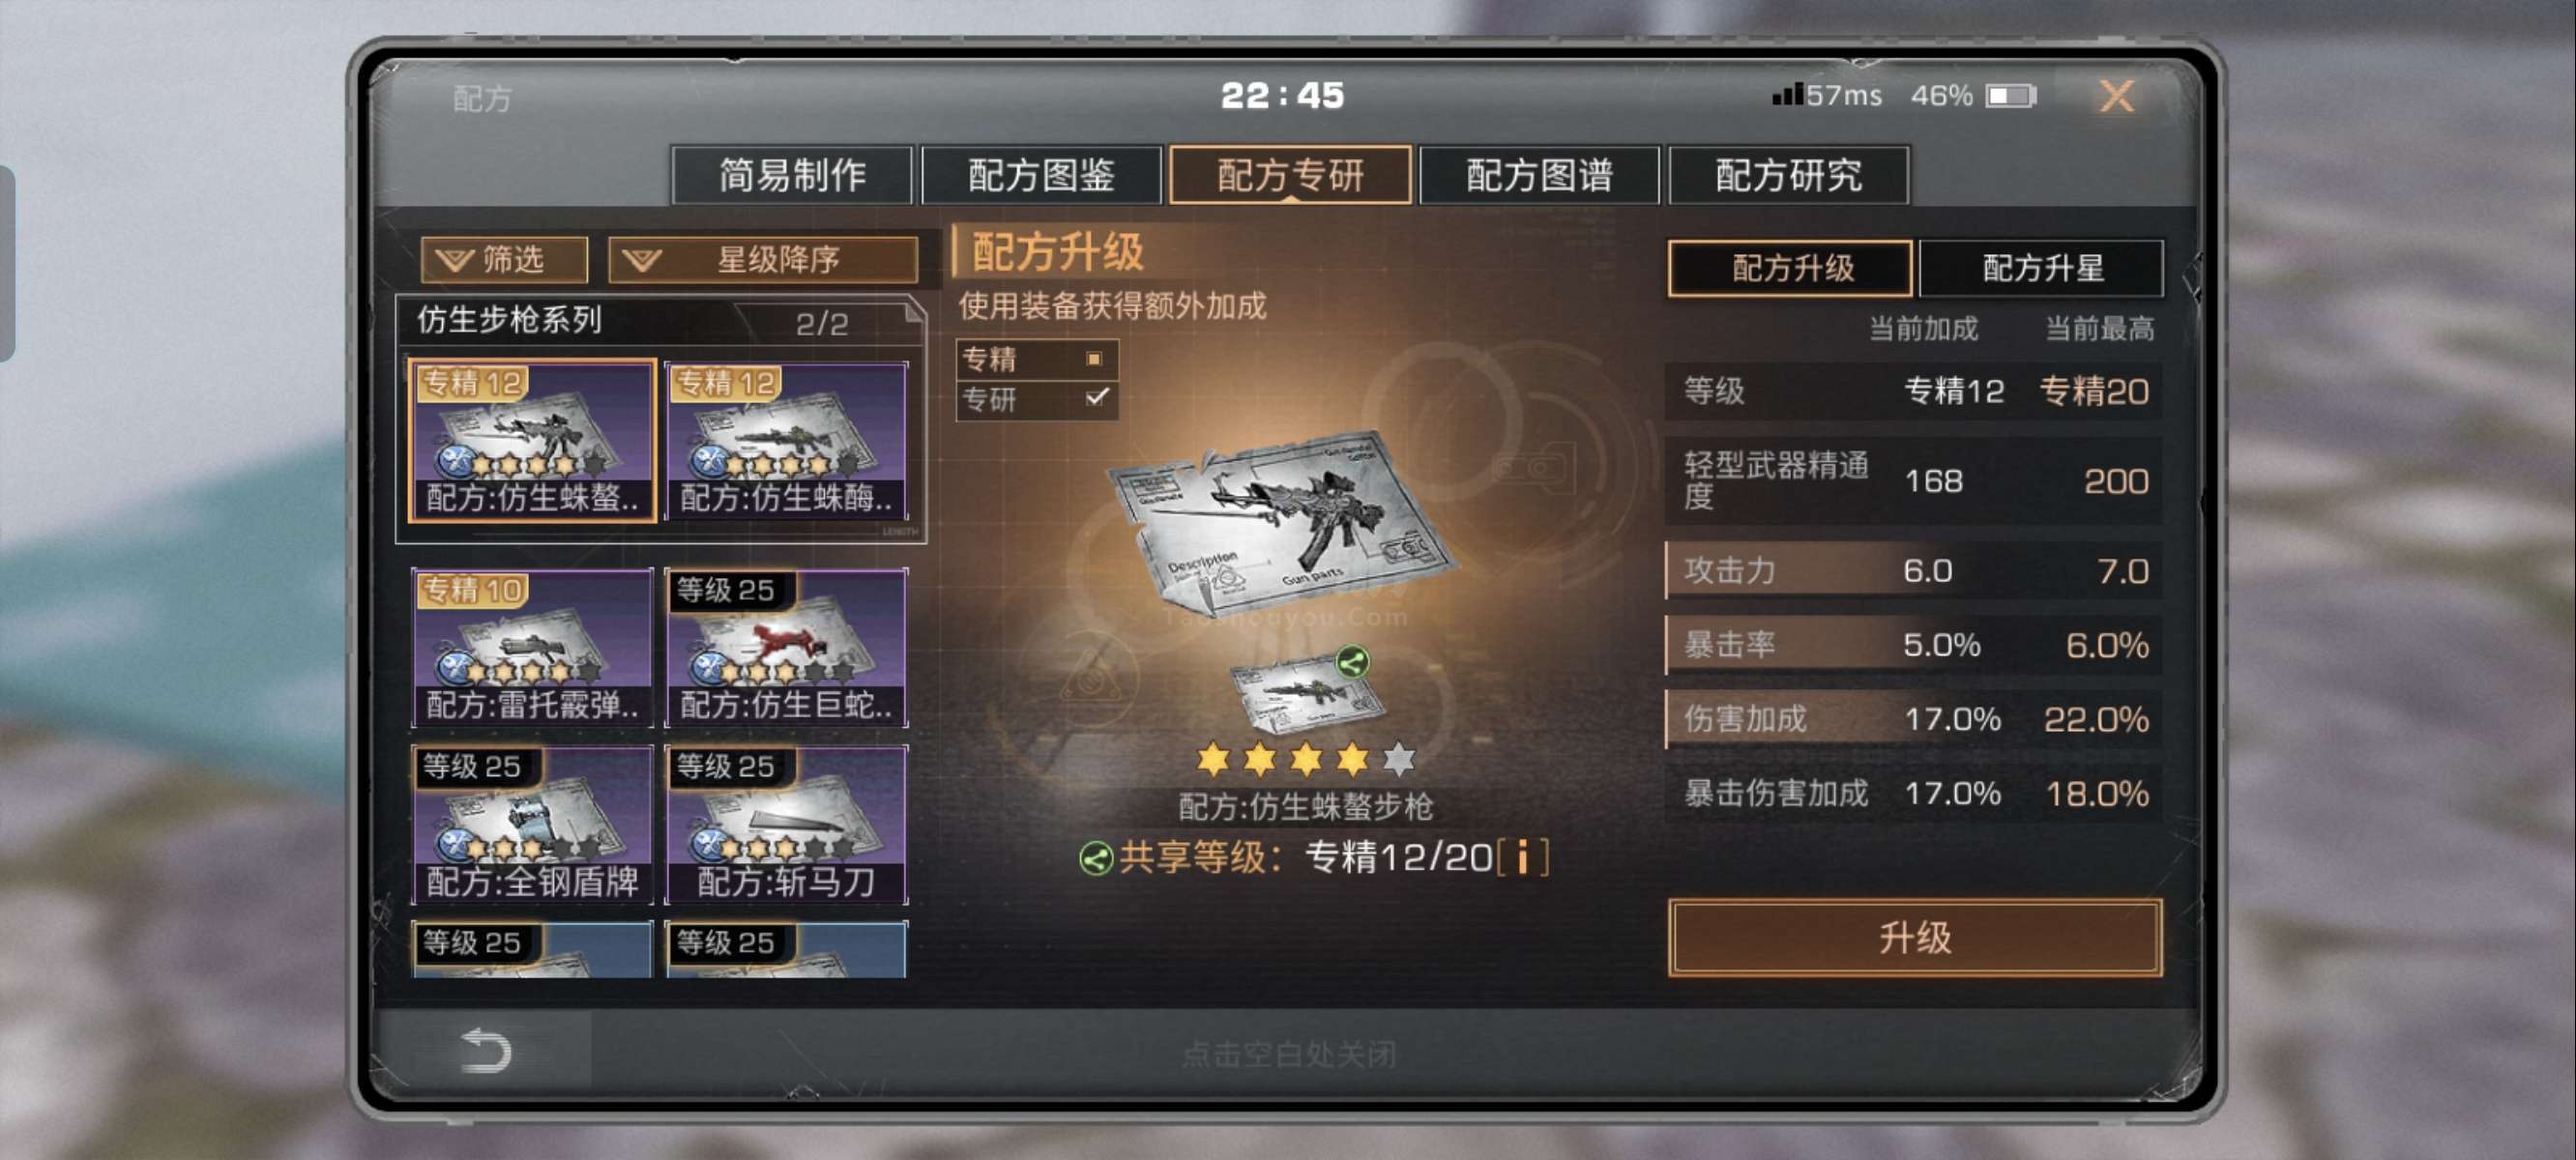Click the share icon on recipe thumbnail

coord(1352,661)
